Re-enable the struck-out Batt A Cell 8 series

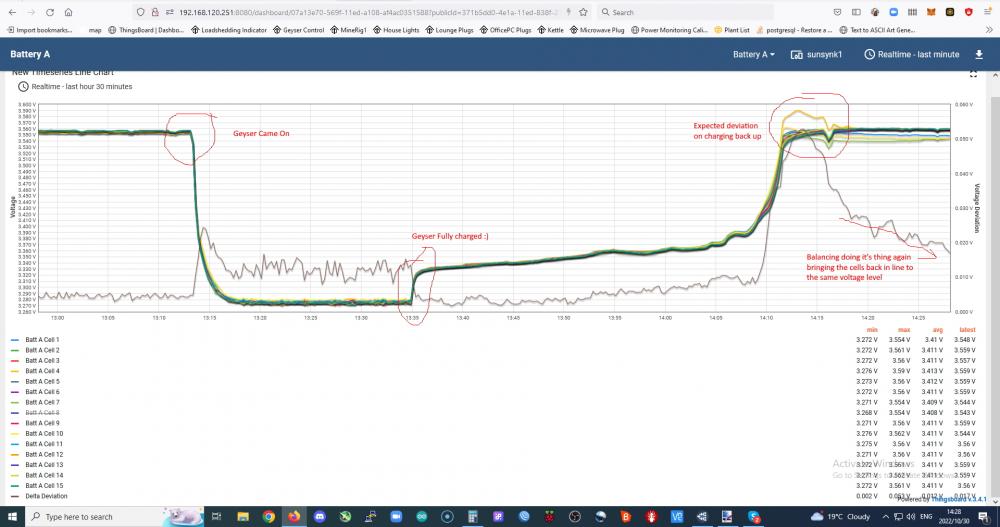42,413
